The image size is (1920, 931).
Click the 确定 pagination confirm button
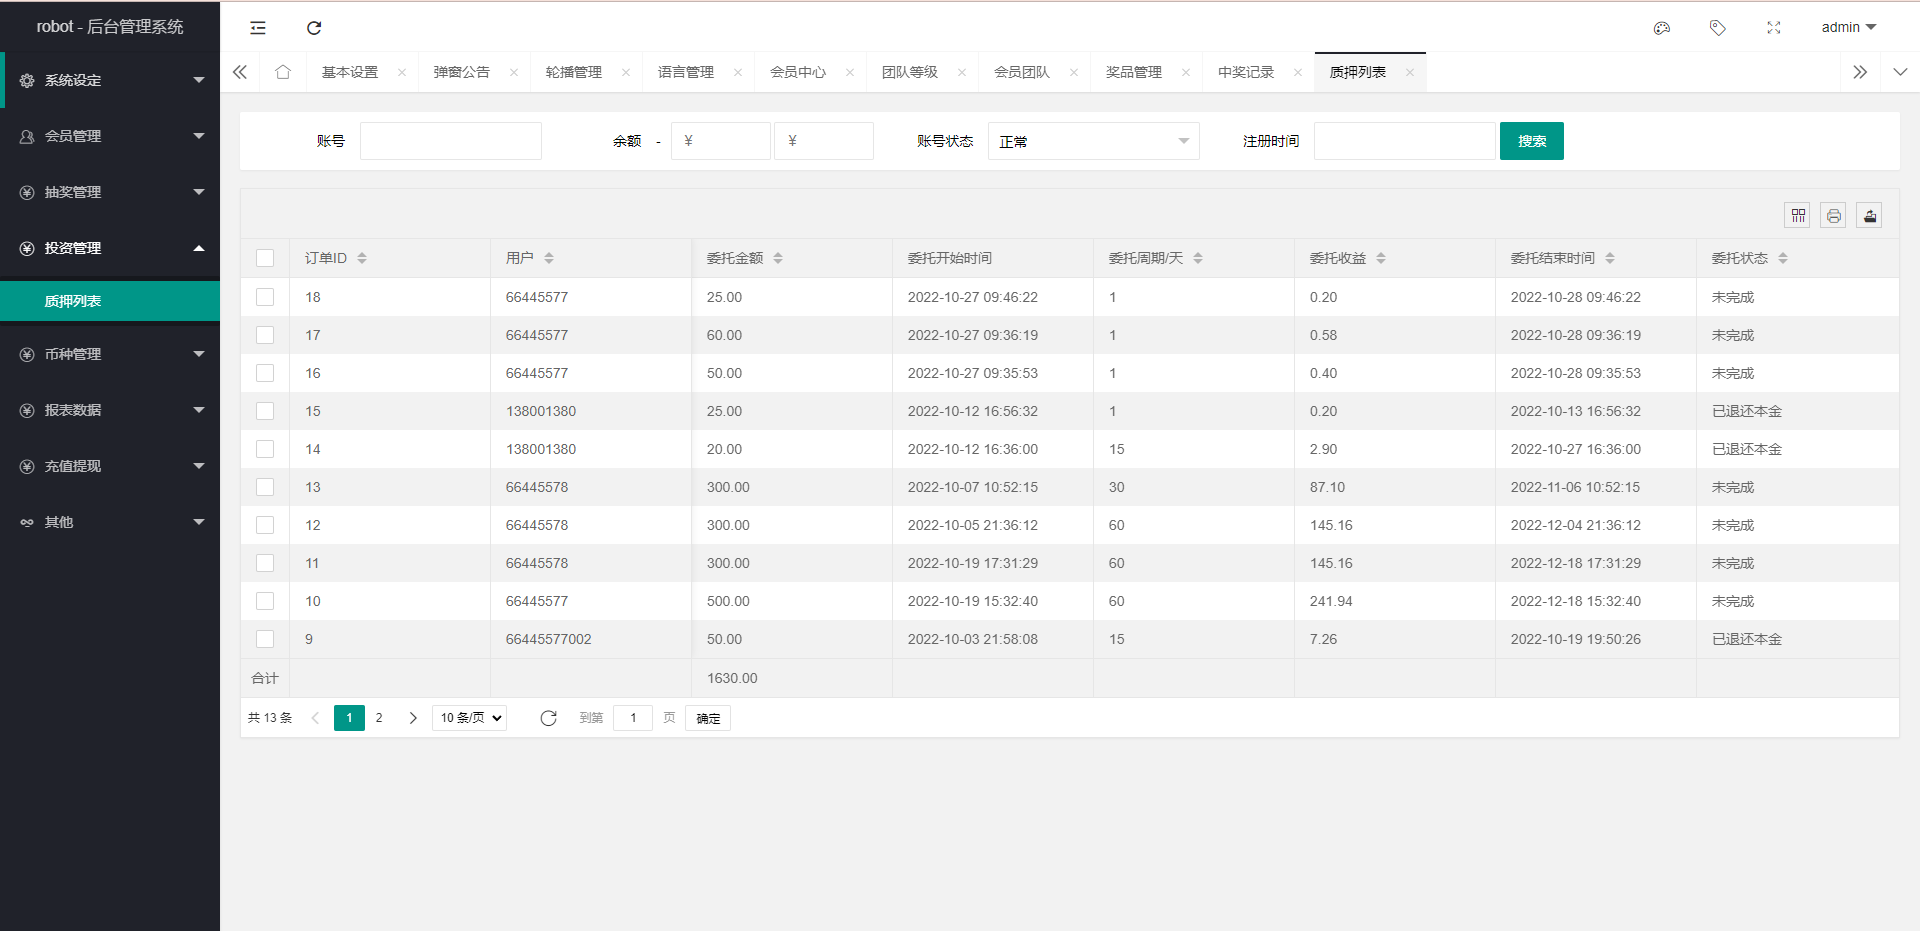707,717
